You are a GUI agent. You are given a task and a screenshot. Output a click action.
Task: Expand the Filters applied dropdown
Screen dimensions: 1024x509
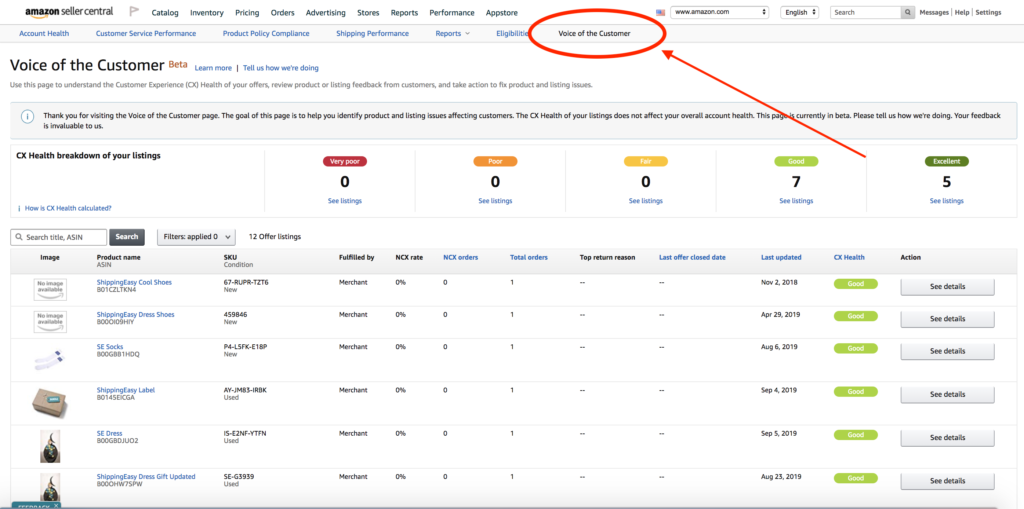pos(196,237)
